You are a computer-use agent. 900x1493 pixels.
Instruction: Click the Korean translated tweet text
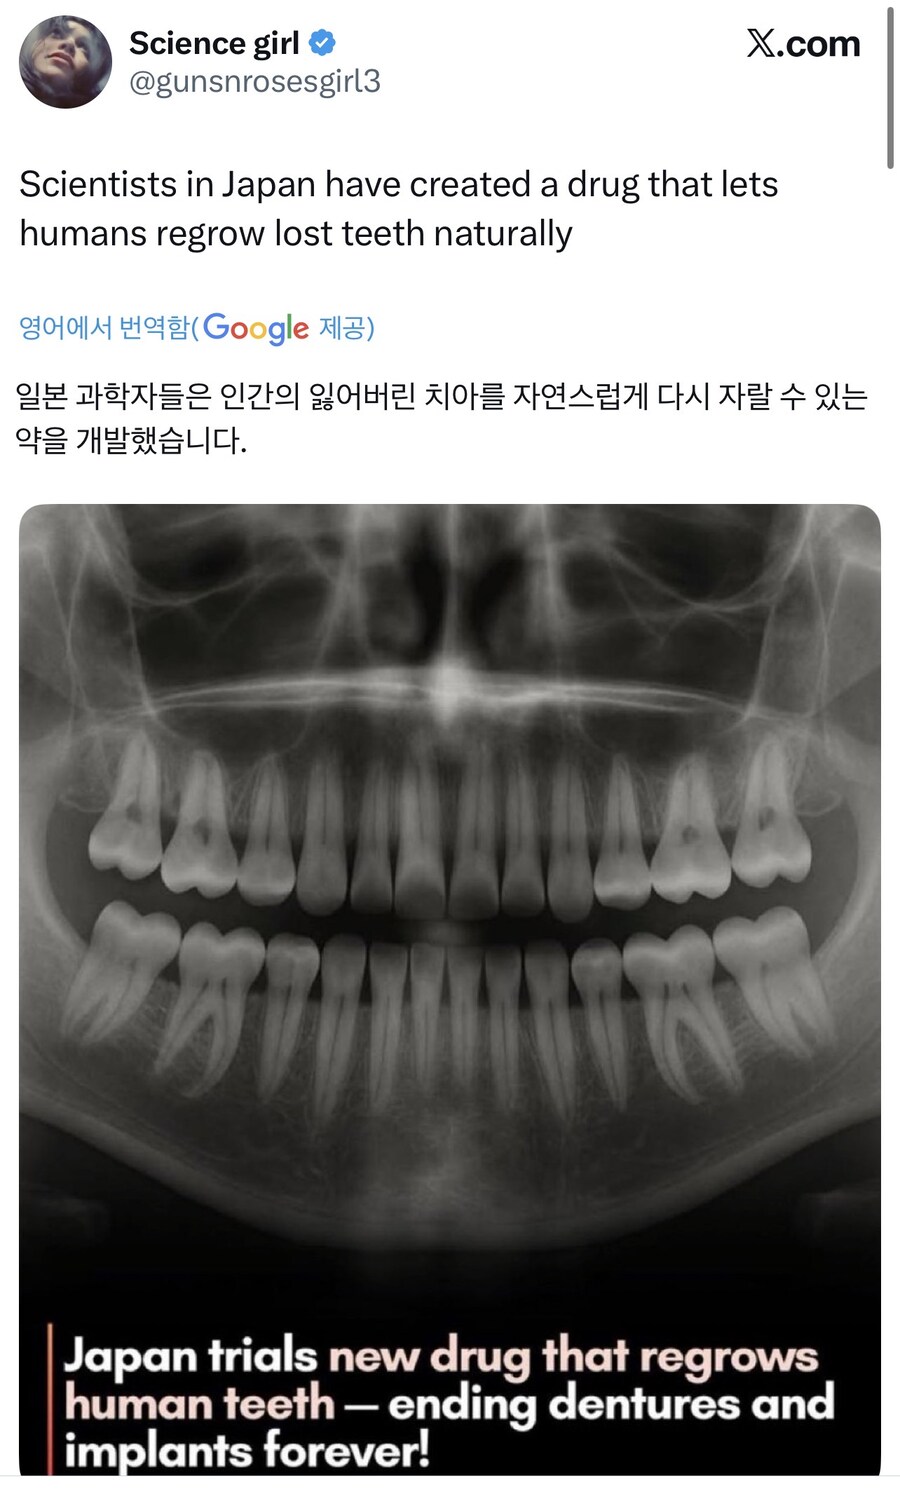point(441,418)
